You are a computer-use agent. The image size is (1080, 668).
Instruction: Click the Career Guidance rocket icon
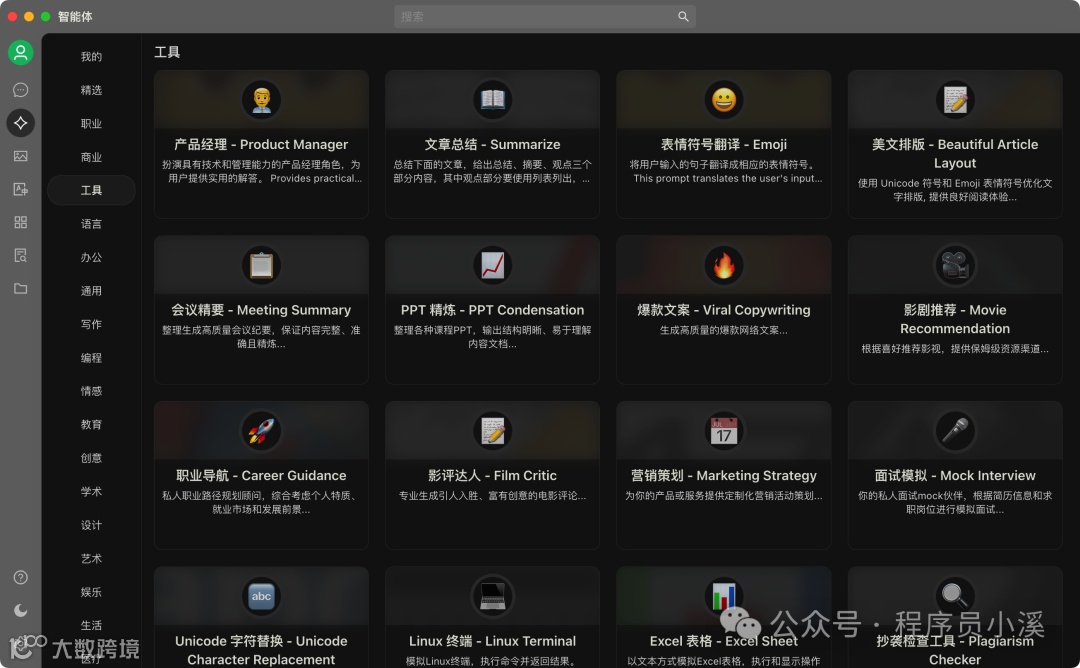[261, 431]
